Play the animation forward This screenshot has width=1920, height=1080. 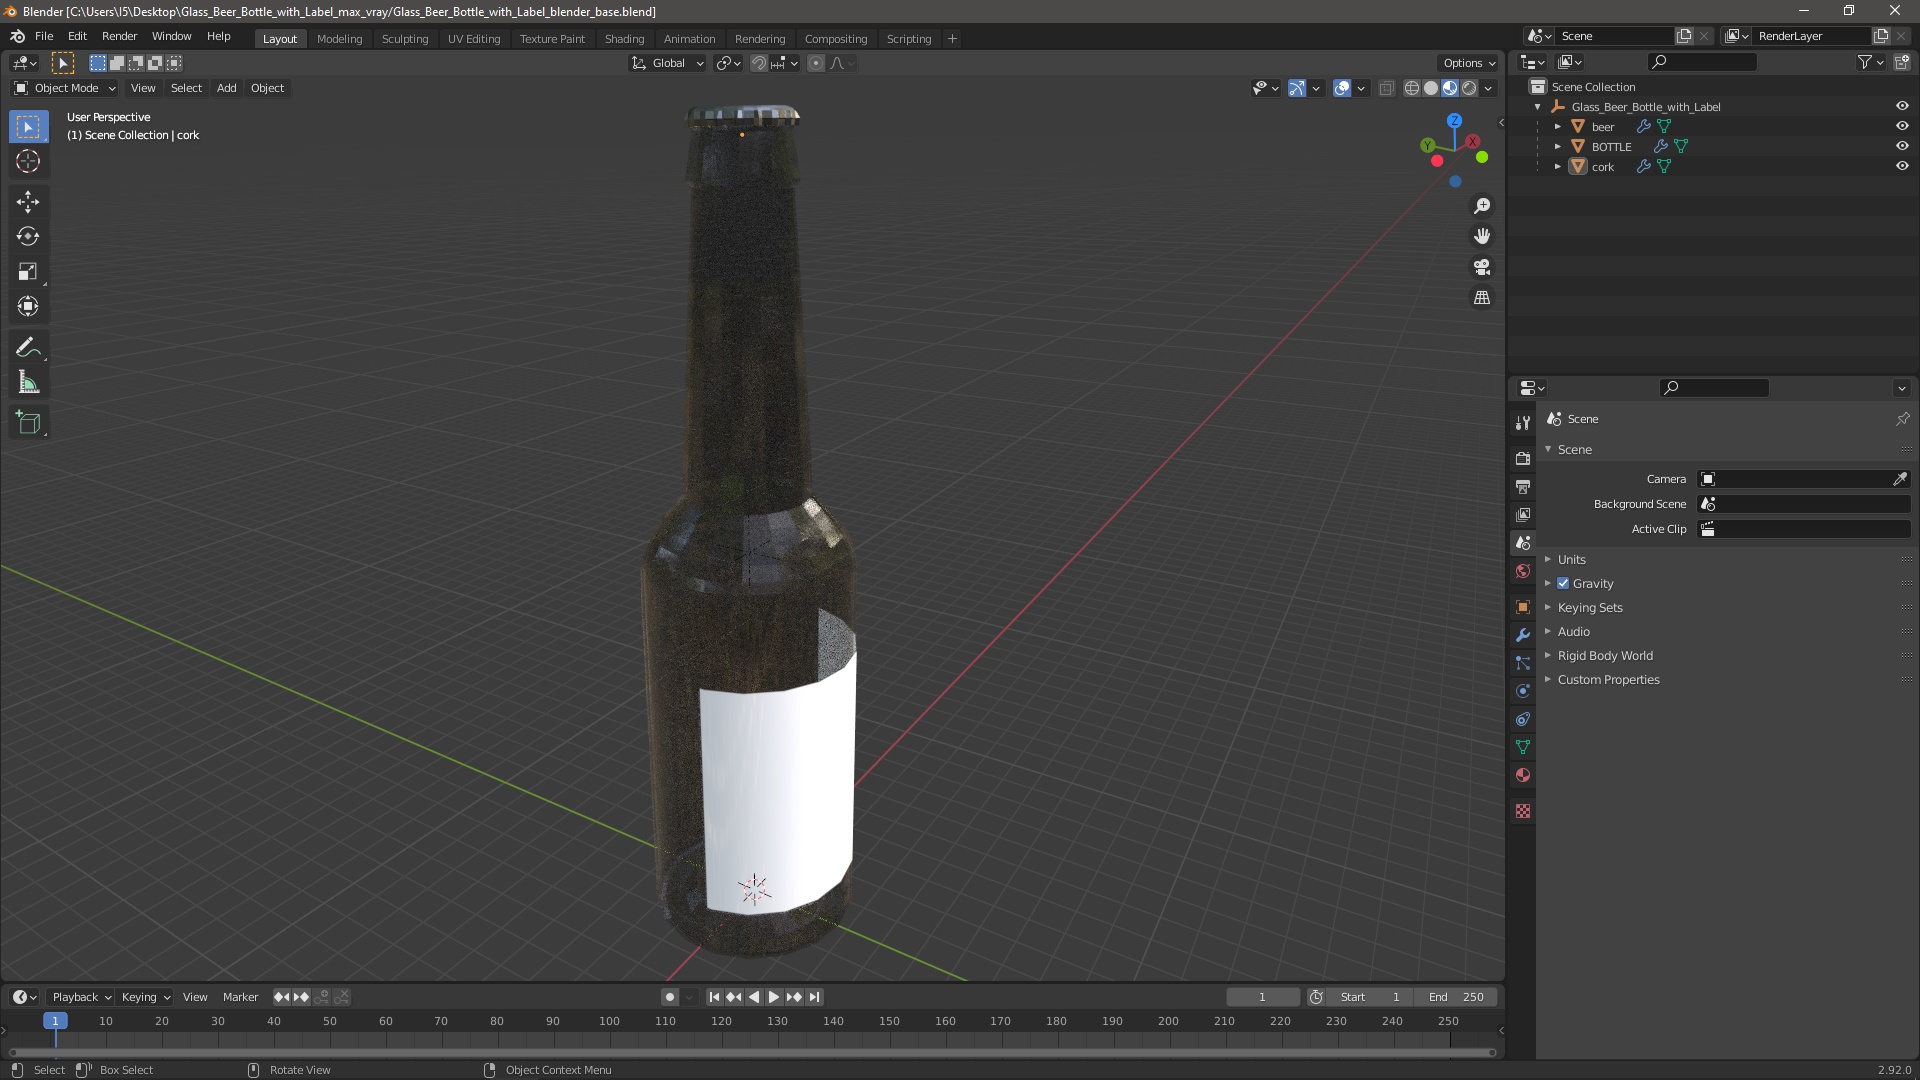[x=774, y=997]
